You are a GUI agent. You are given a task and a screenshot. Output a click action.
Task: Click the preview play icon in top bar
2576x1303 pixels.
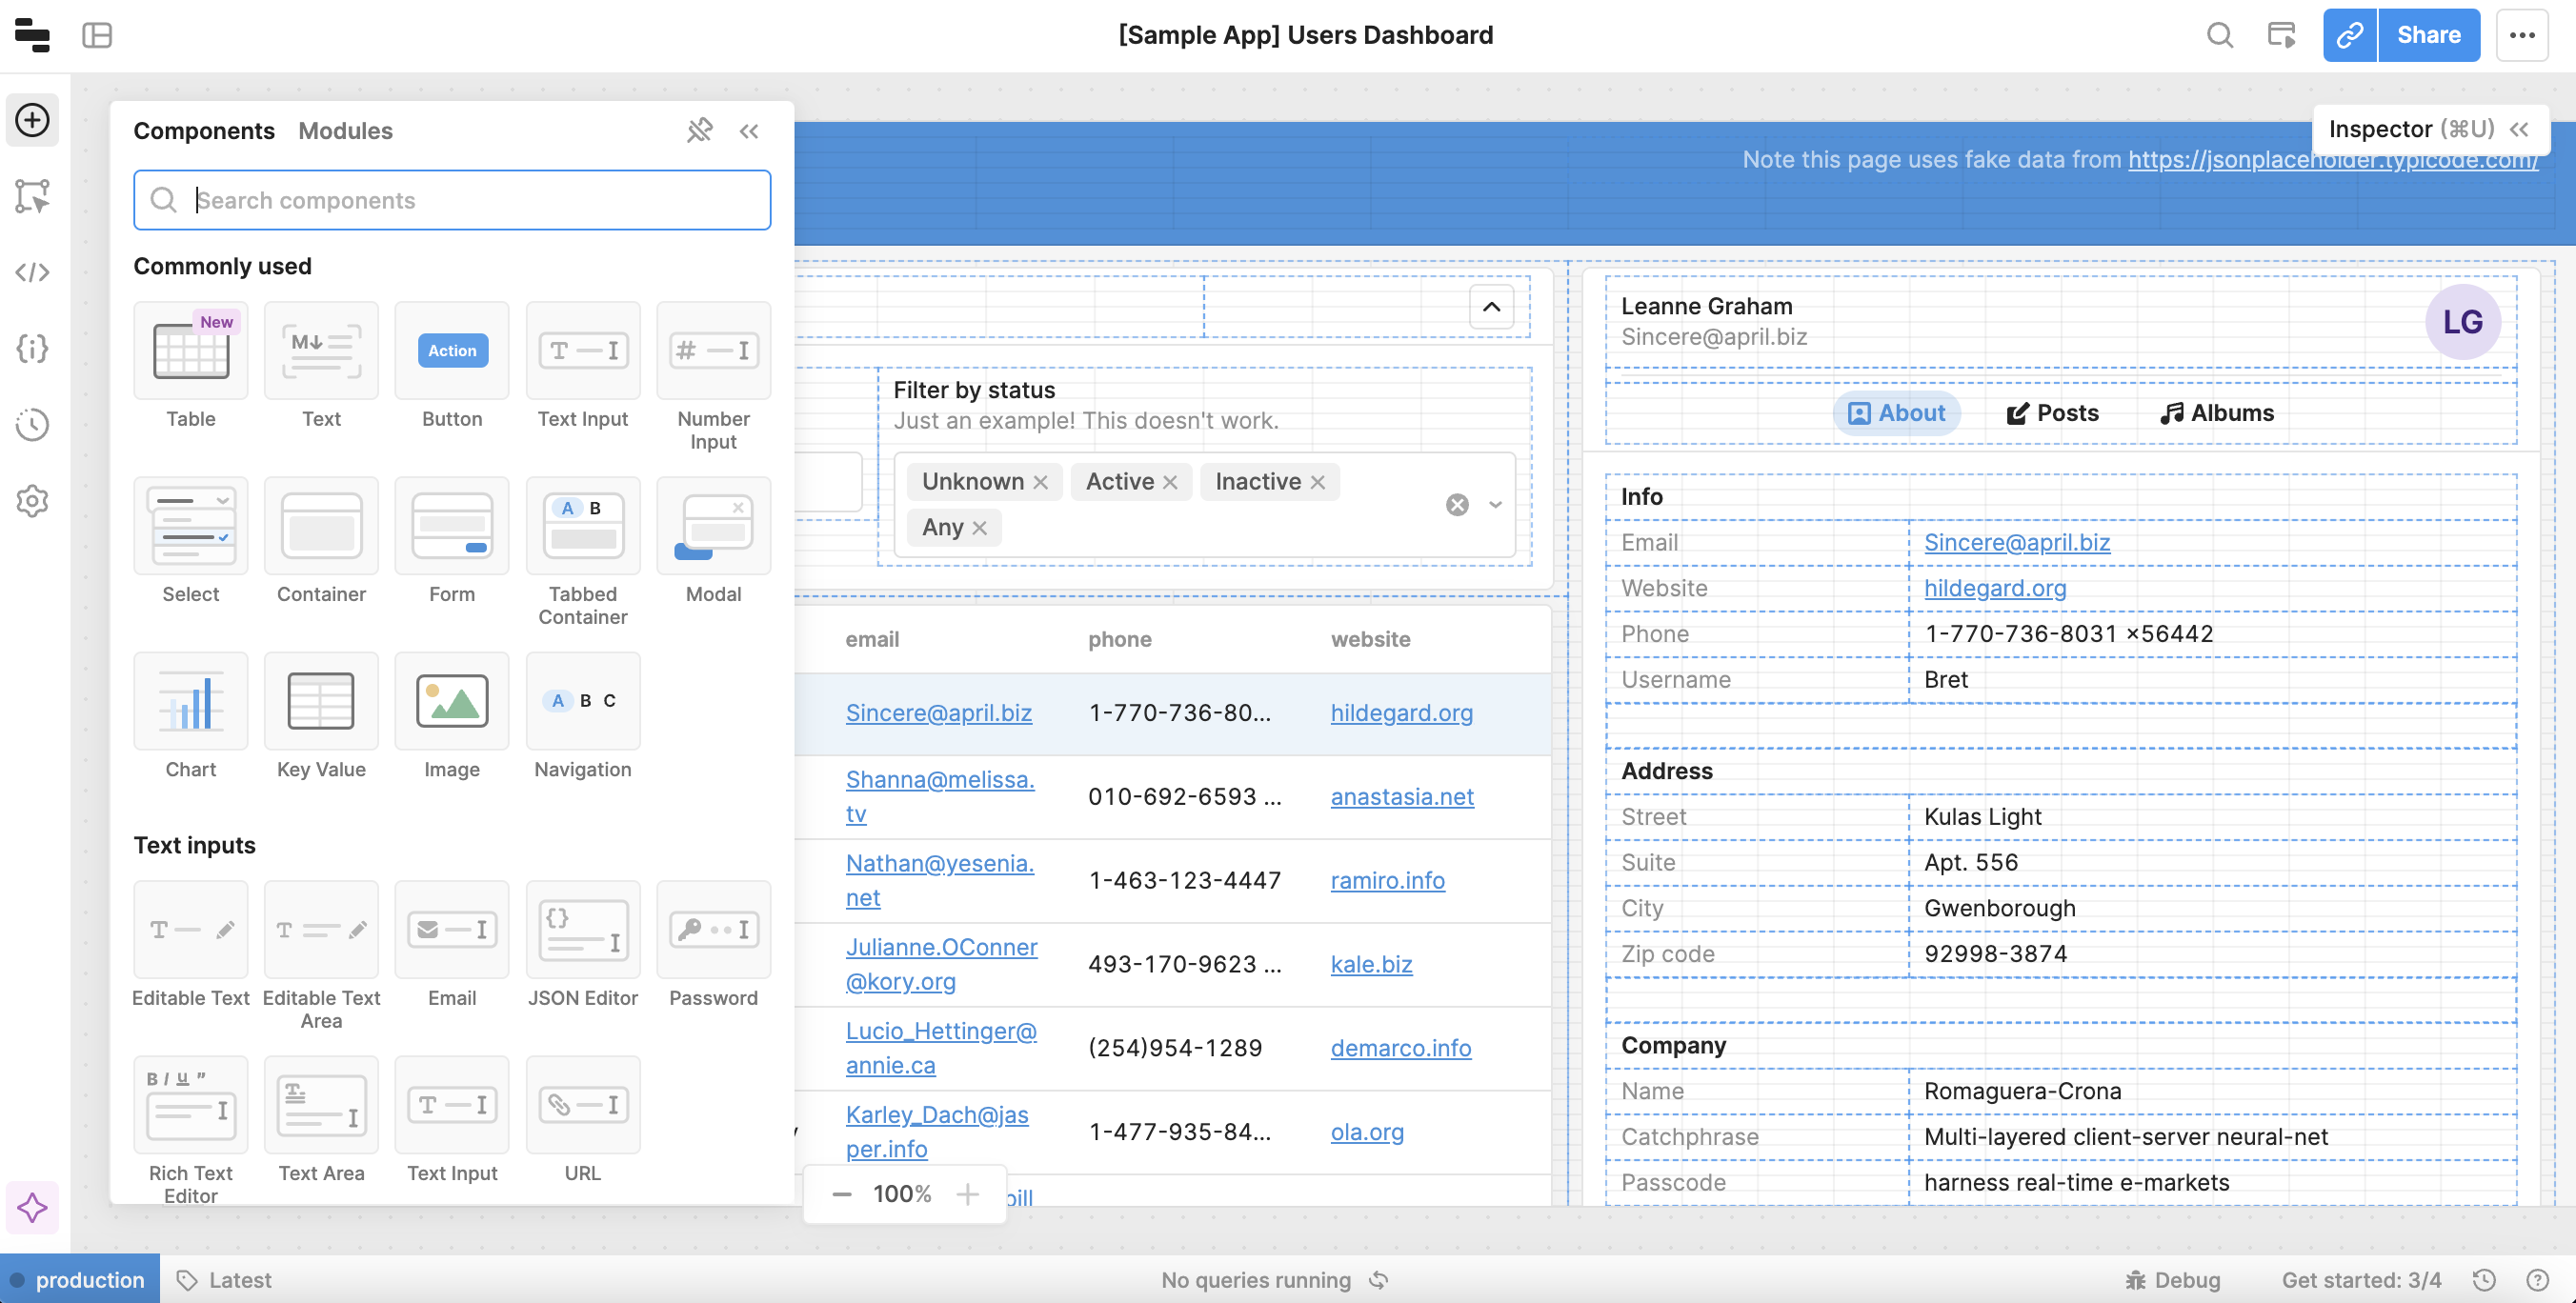tap(2281, 35)
